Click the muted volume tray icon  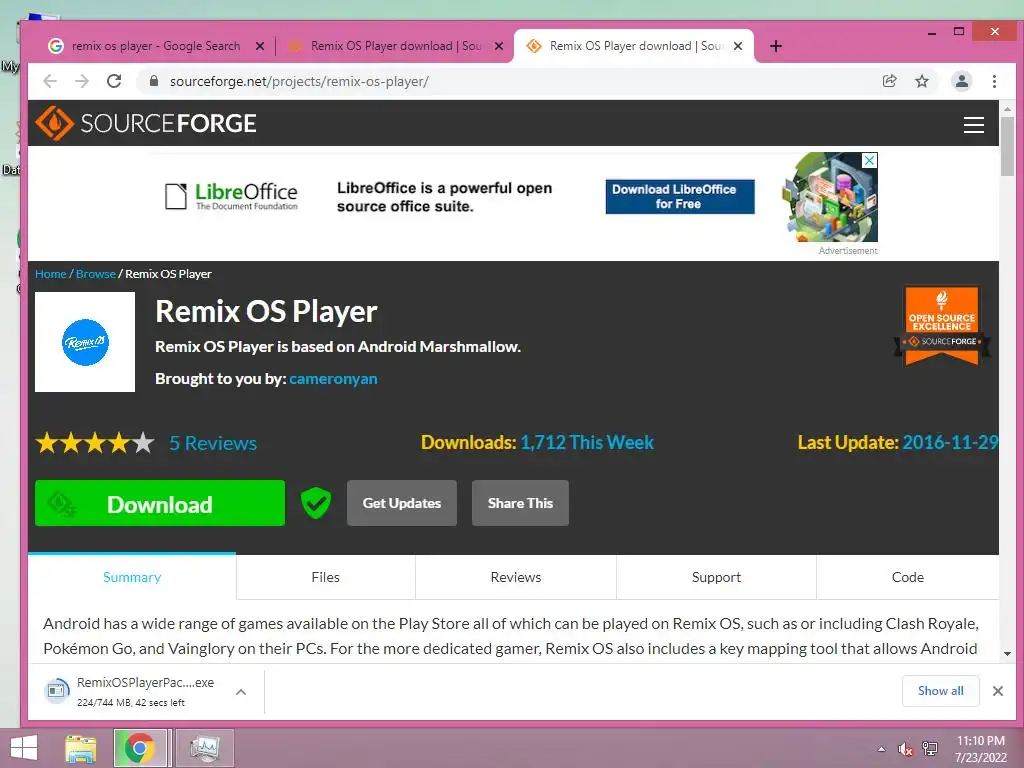coord(905,749)
